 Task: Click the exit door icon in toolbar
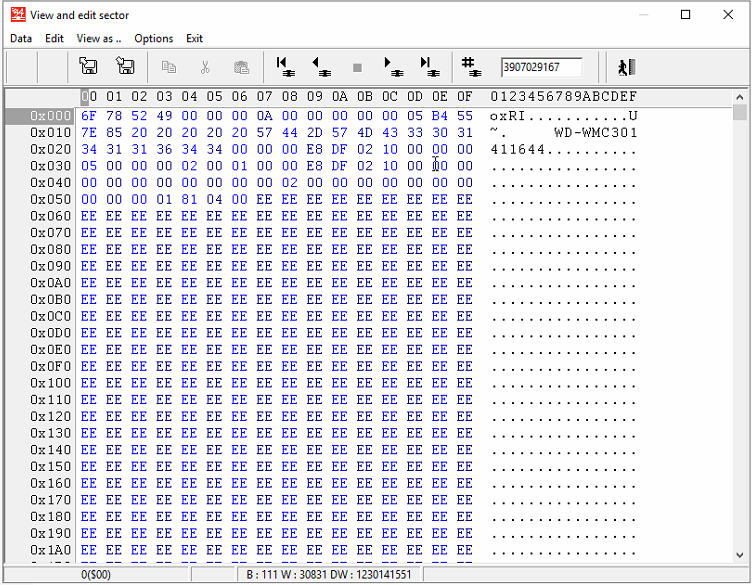[627, 67]
